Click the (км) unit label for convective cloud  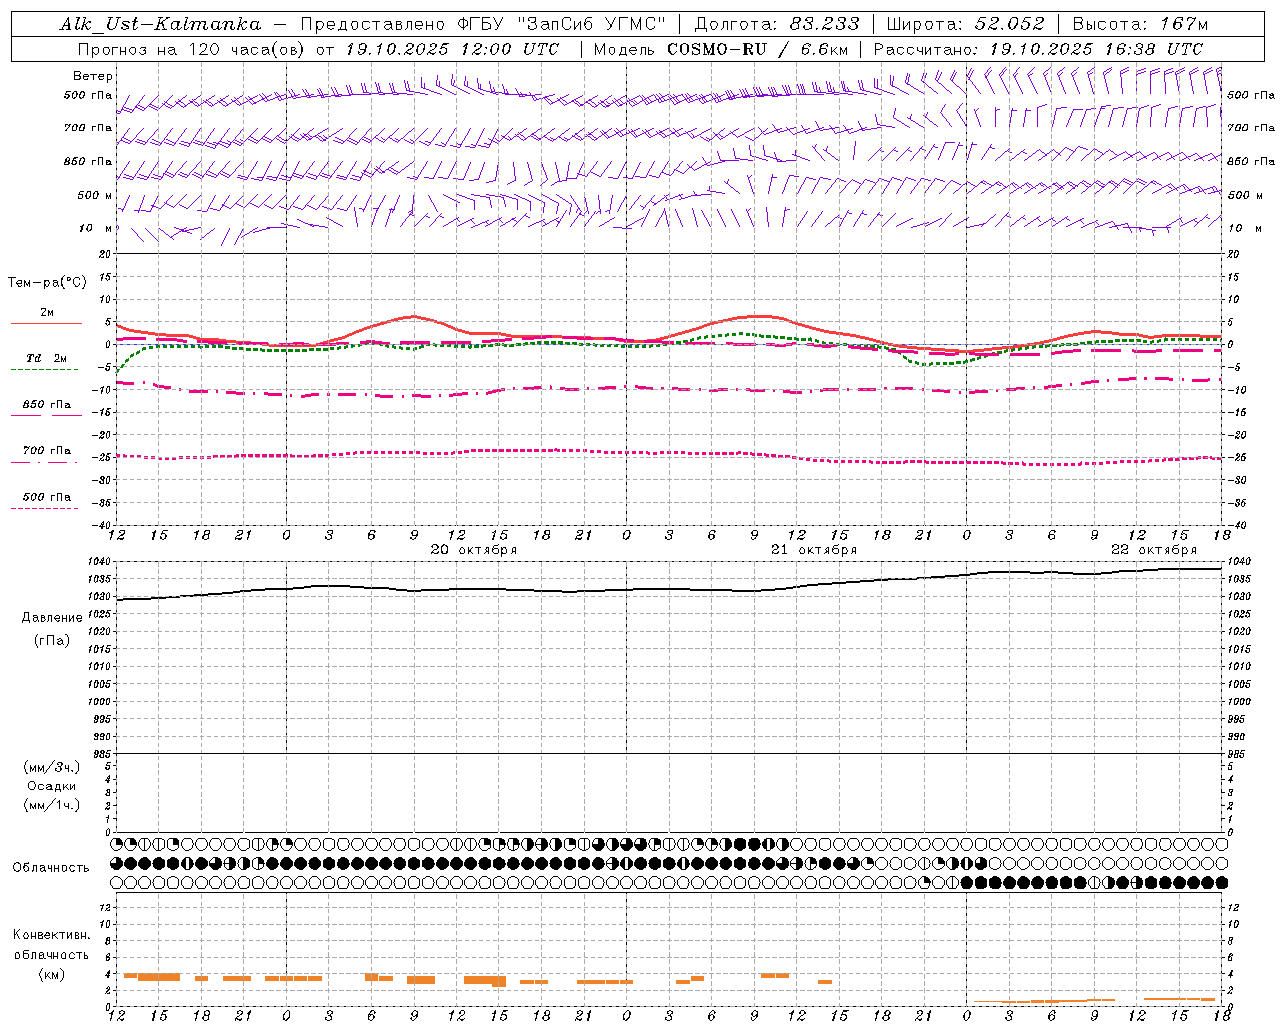tap(52, 974)
